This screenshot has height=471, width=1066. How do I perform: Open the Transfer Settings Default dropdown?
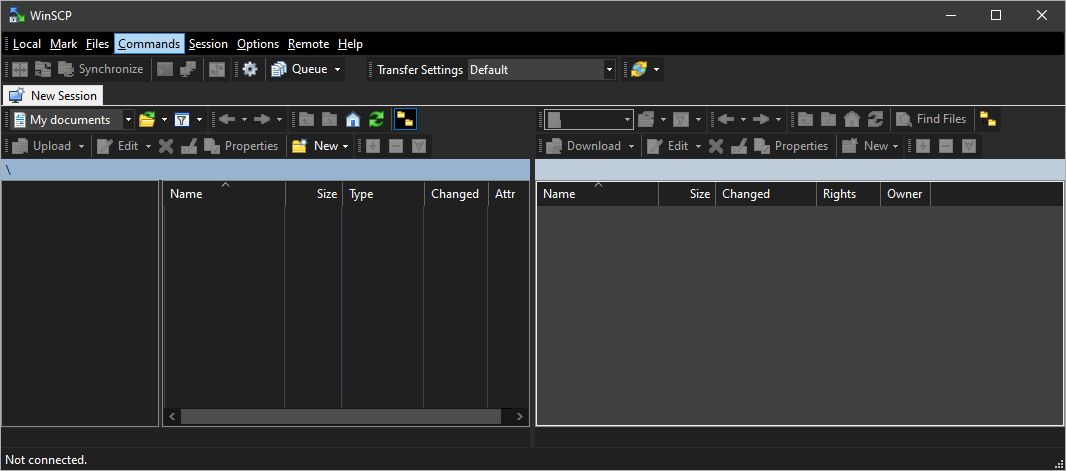point(609,70)
